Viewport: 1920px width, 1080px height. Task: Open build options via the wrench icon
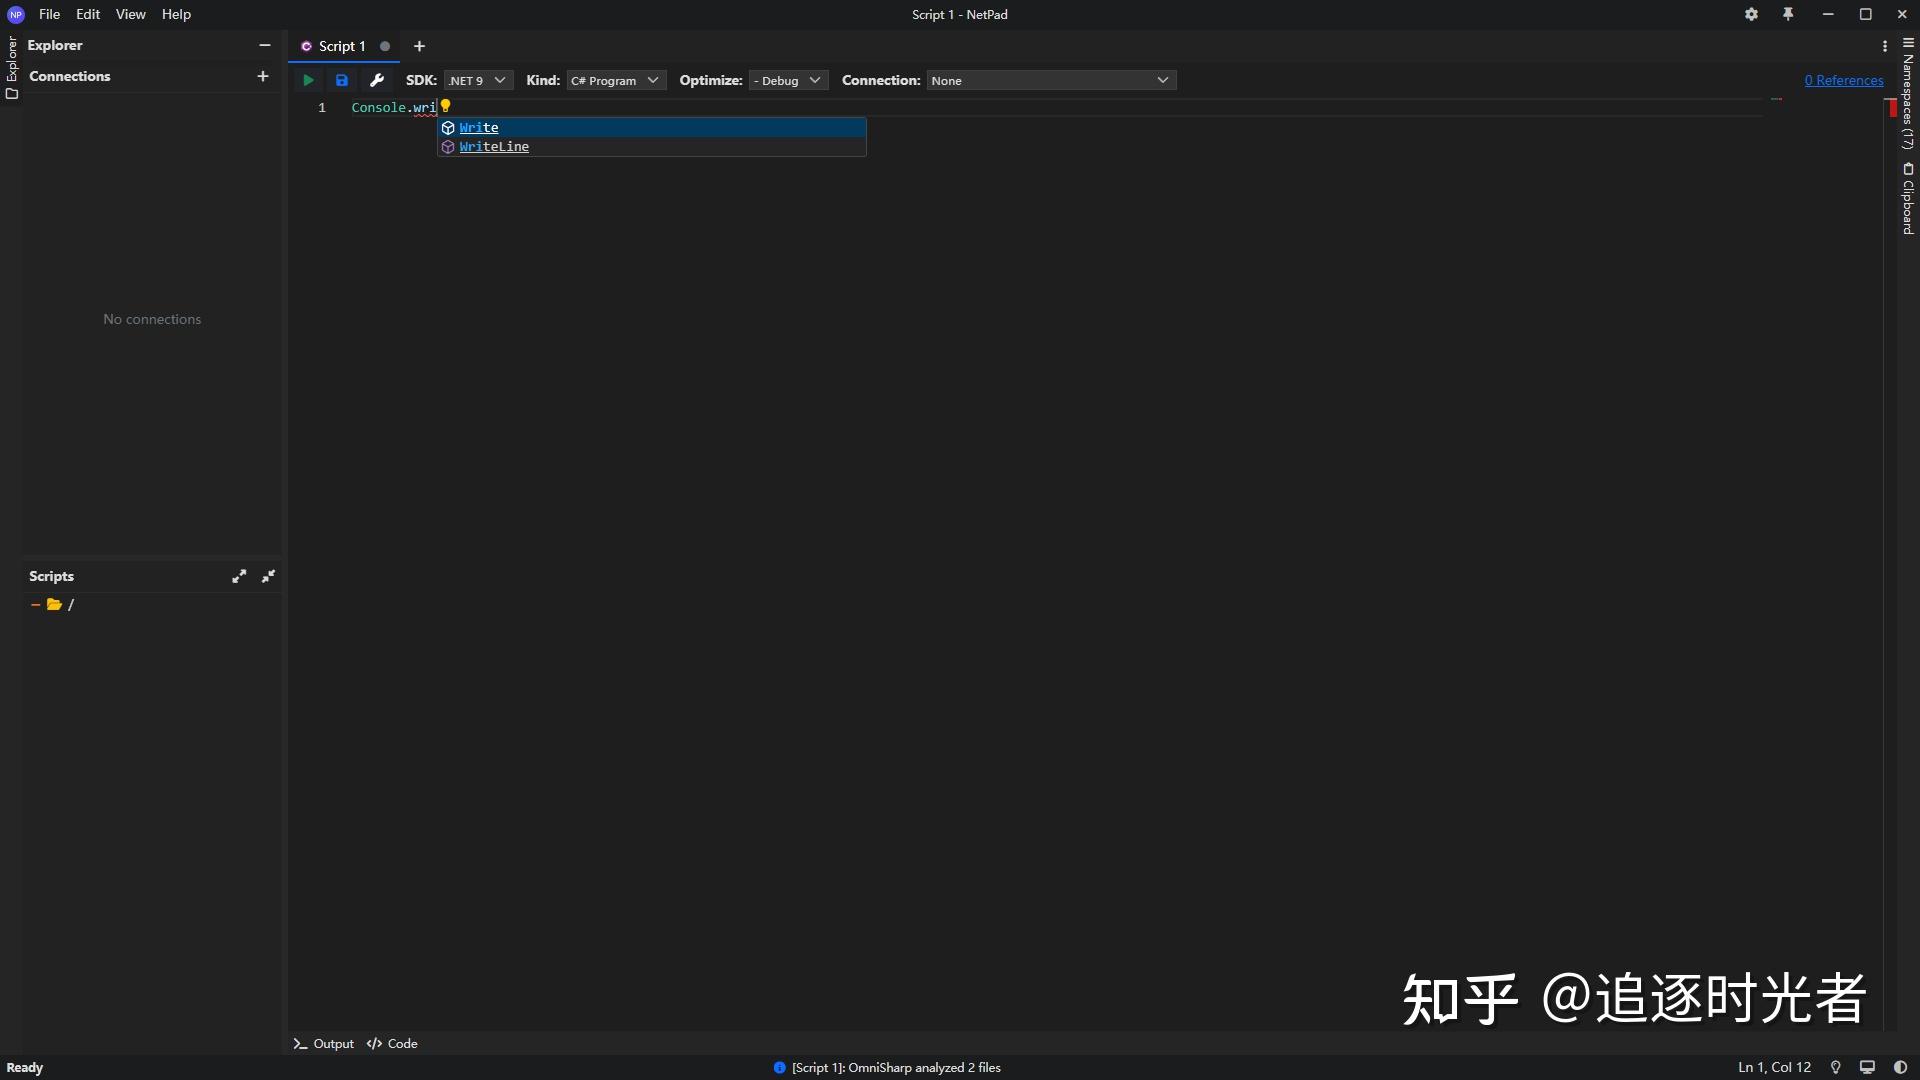pos(377,80)
